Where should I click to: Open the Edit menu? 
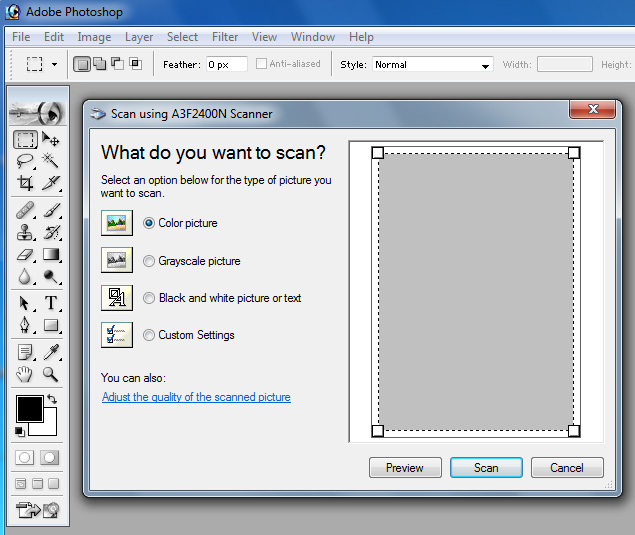(54, 37)
